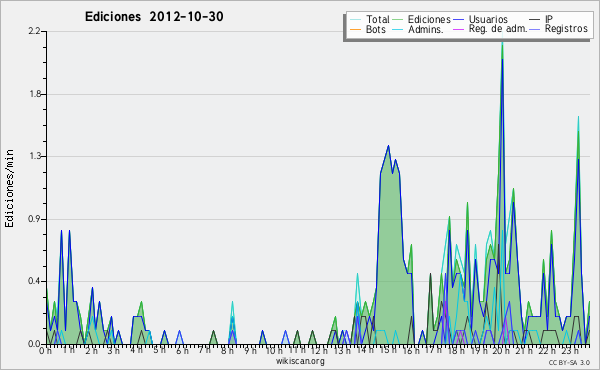This screenshot has height=370, width=600.
Task: Click the 12 h axis label
Action: [318, 350]
